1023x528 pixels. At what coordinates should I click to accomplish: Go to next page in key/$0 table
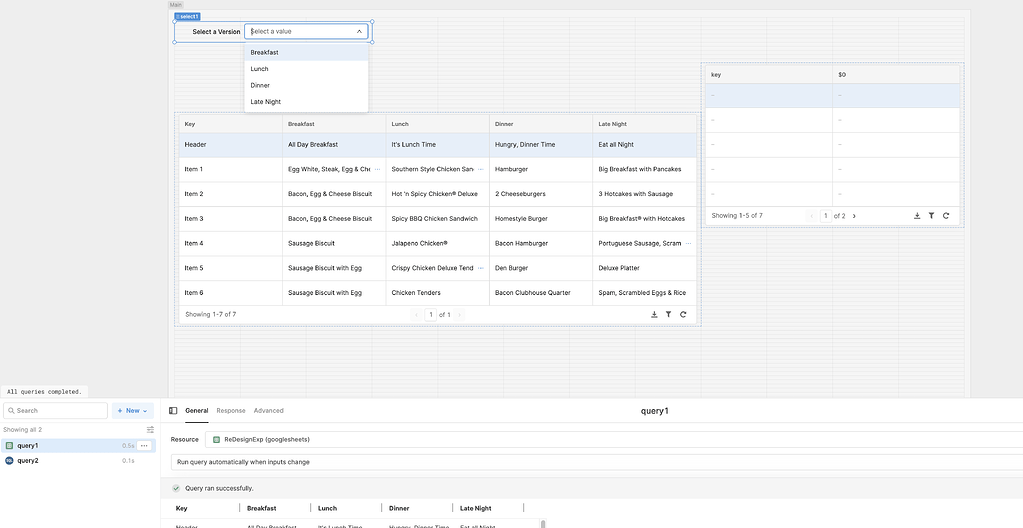click(x=854, y=215)
